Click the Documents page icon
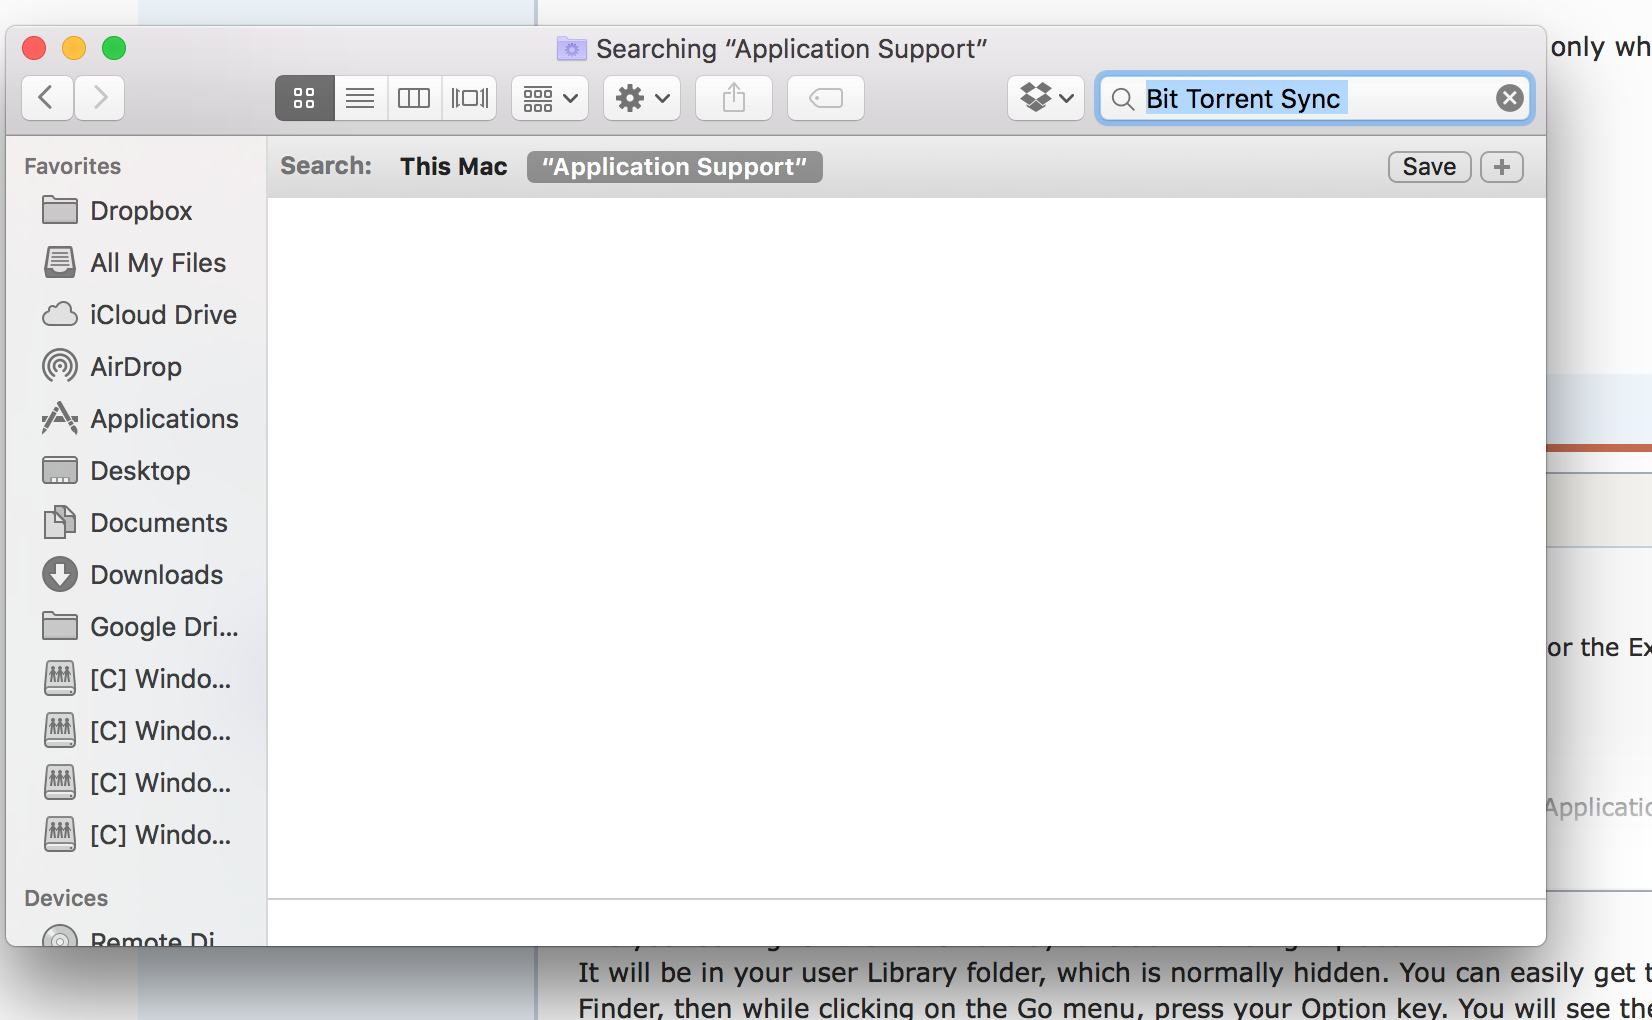The width and height of the screenshot is (1652, 1020). (60, 522)
